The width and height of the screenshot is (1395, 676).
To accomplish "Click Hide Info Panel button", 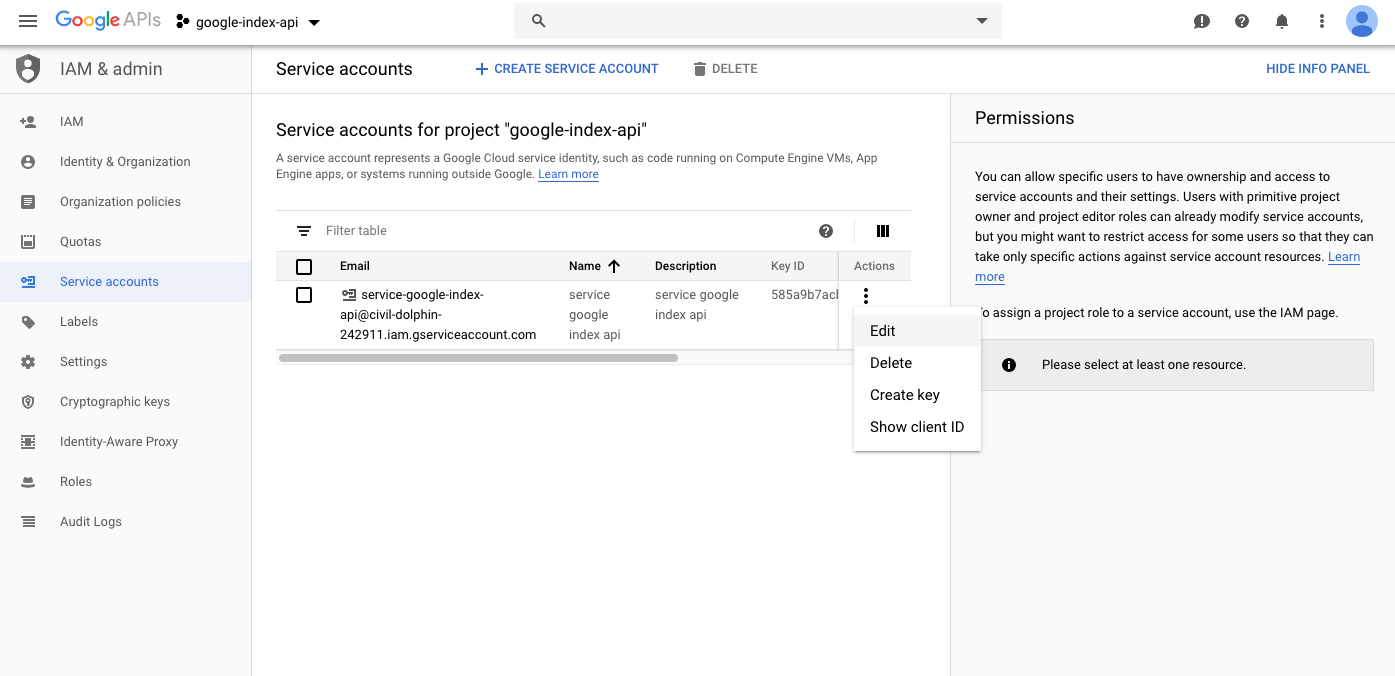I will click(x=1318, y=69).
